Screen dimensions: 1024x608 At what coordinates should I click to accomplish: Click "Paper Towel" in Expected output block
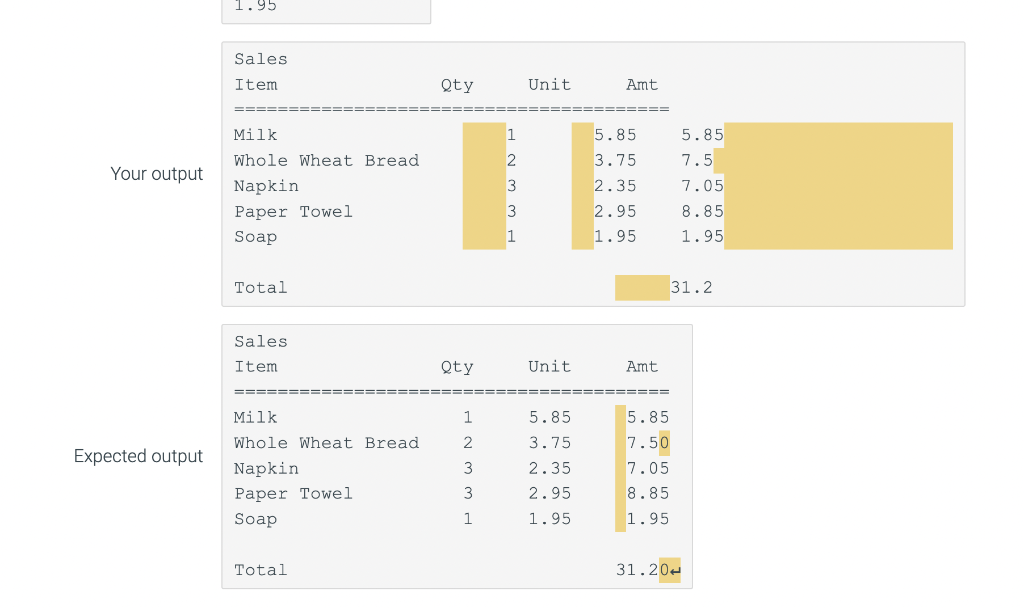(293, 494)
